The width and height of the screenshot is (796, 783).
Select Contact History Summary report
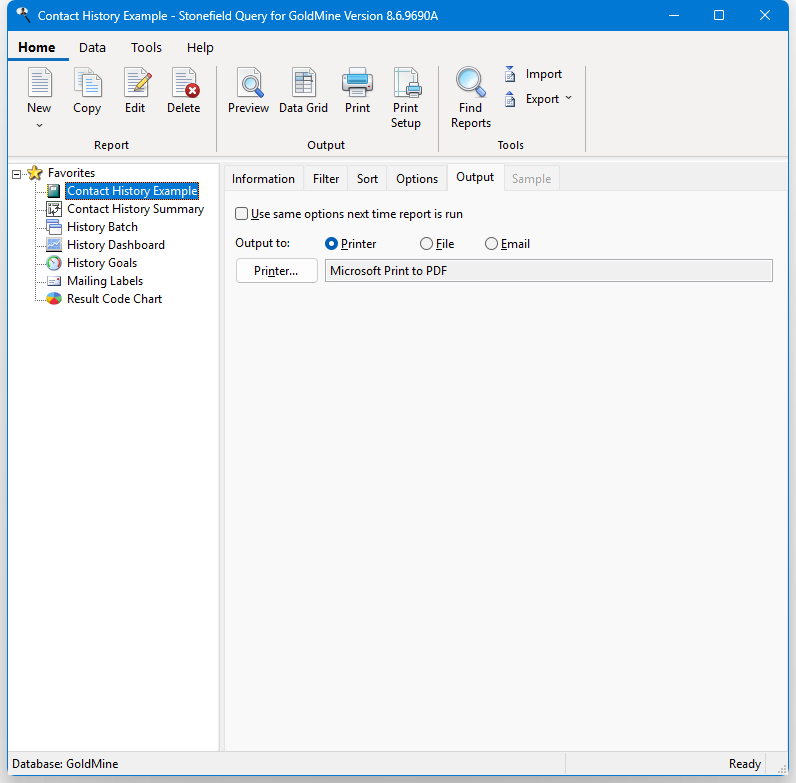point(136,209)
